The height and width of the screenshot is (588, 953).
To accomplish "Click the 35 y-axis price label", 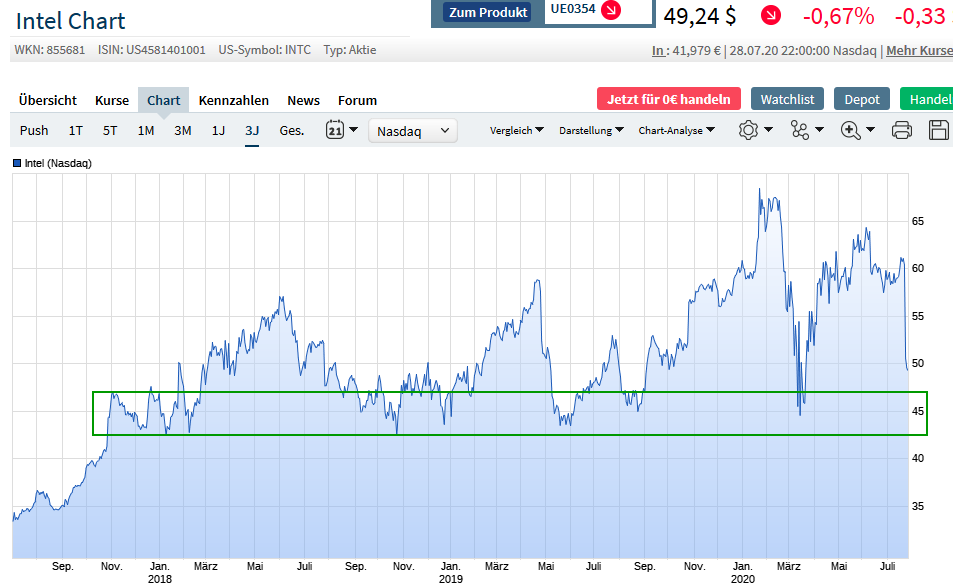I will [918, 506].
